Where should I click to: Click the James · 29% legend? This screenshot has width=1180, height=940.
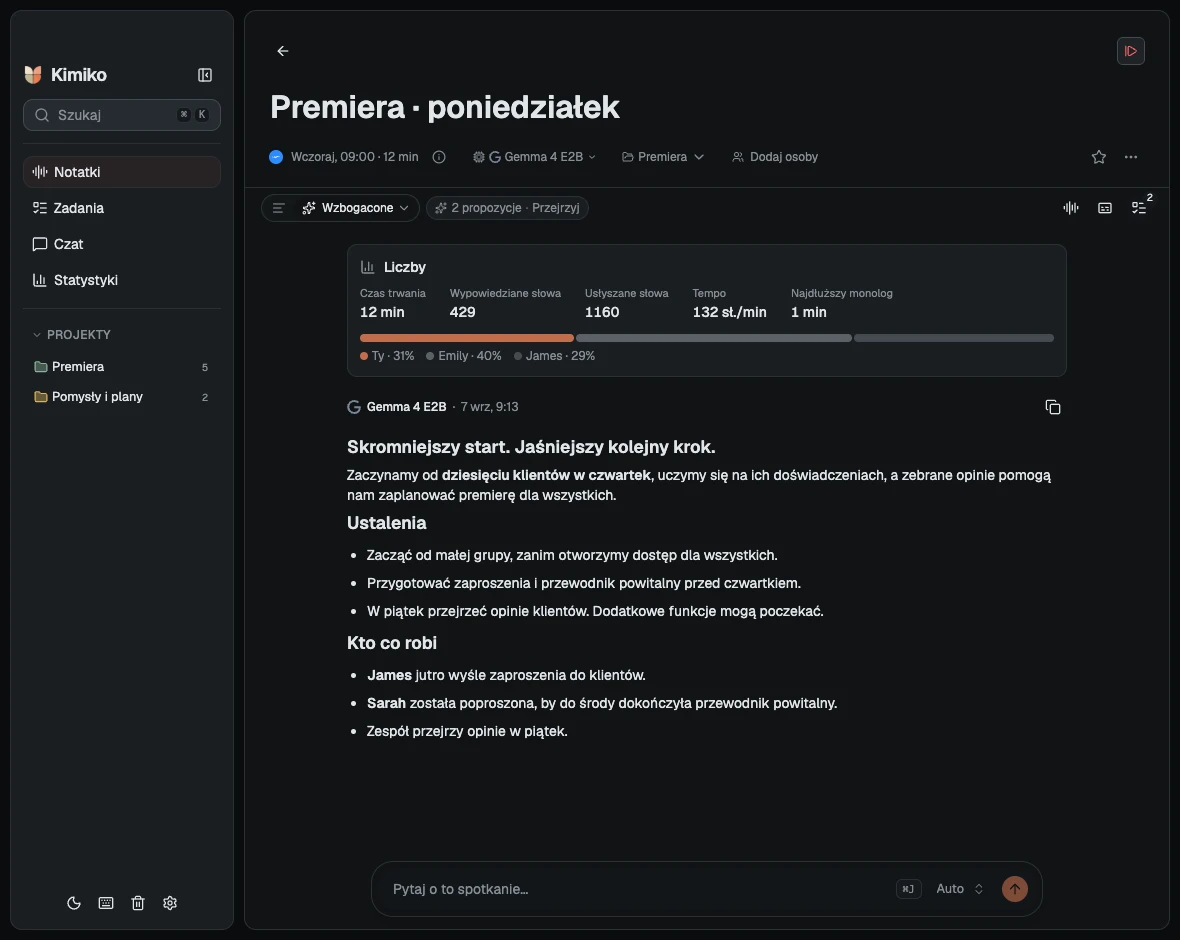coord(555,356)
